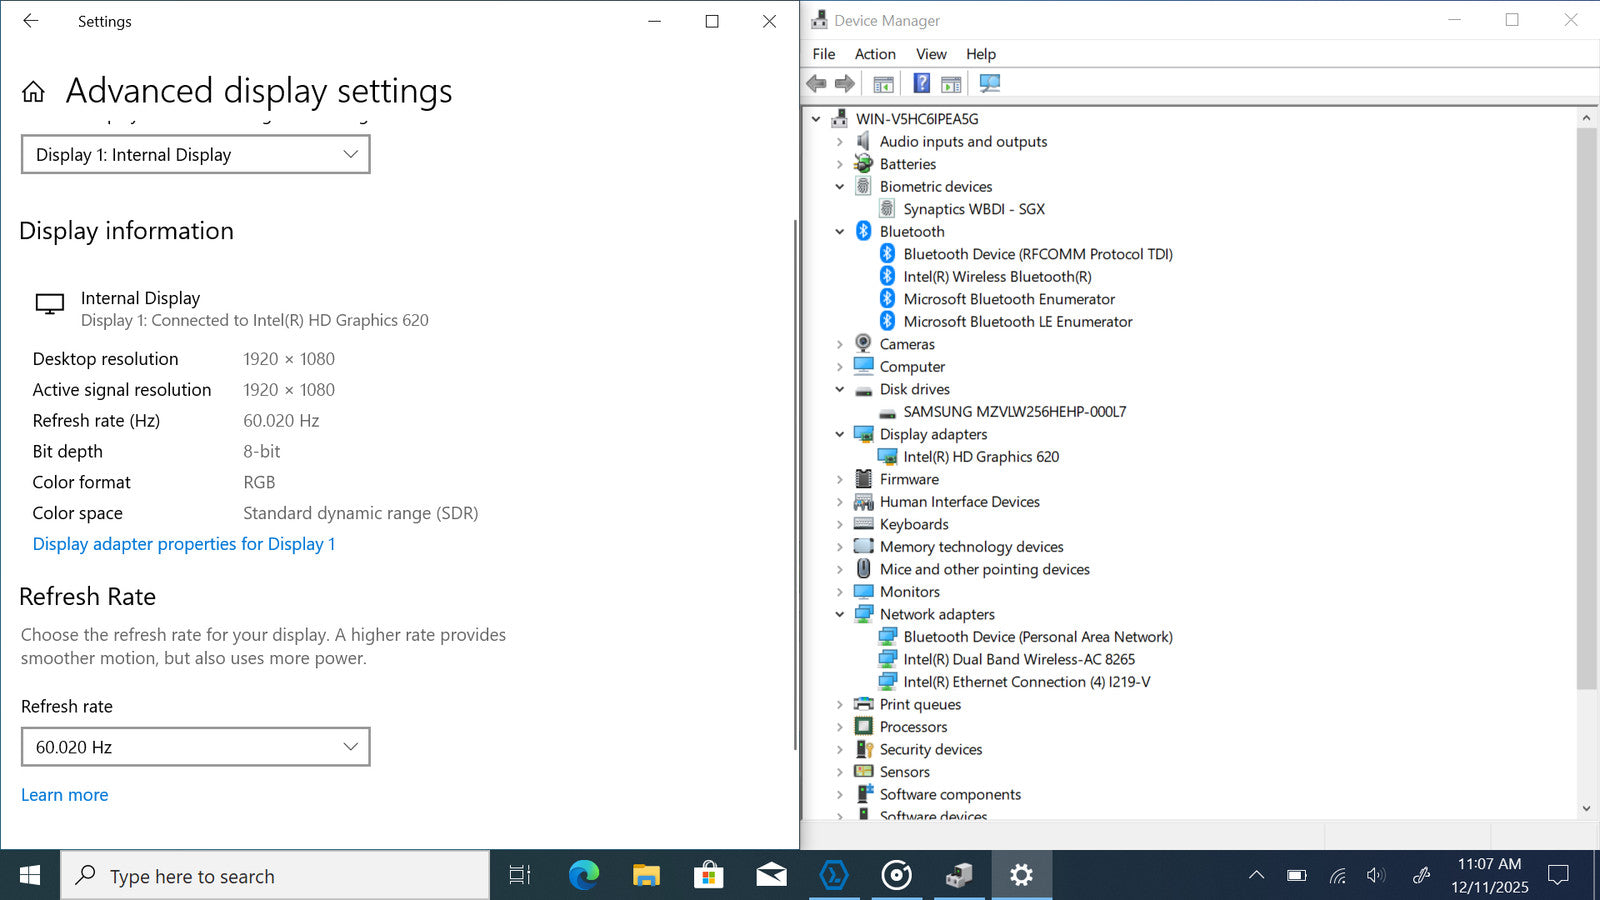1600x900 pixels.
Task: Scan for hardware changes toolbar icon
Action: (x=990, y=84)
